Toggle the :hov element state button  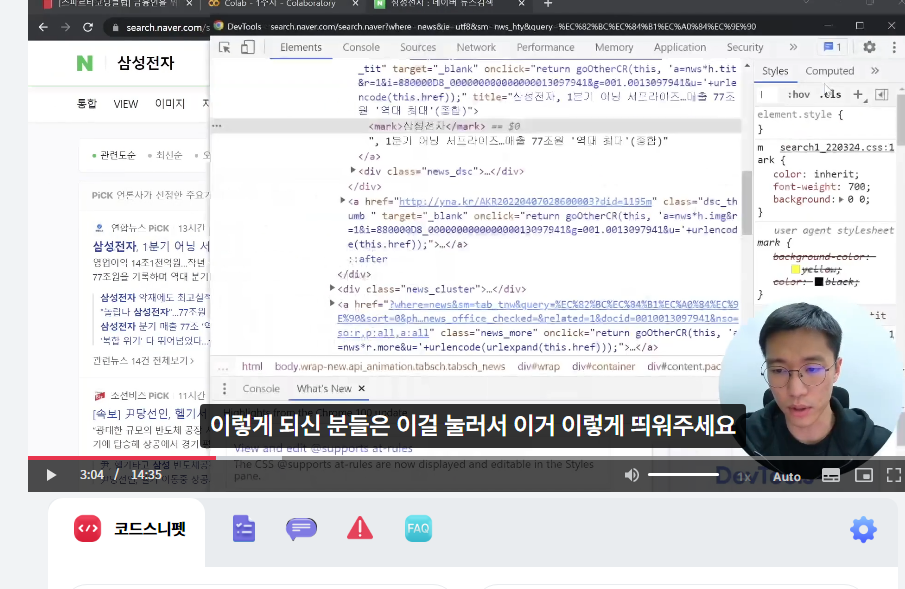[x=799, y=94]
